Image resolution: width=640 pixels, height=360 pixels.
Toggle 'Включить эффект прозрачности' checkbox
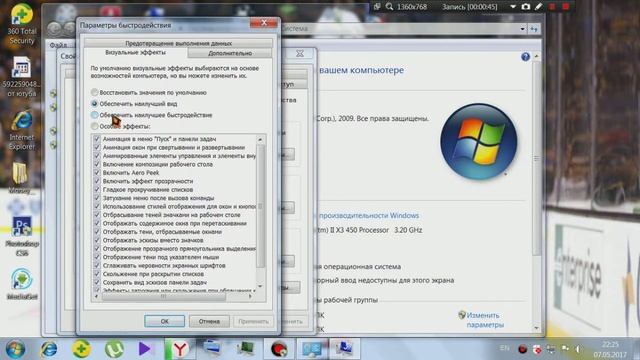click(97, 181)
